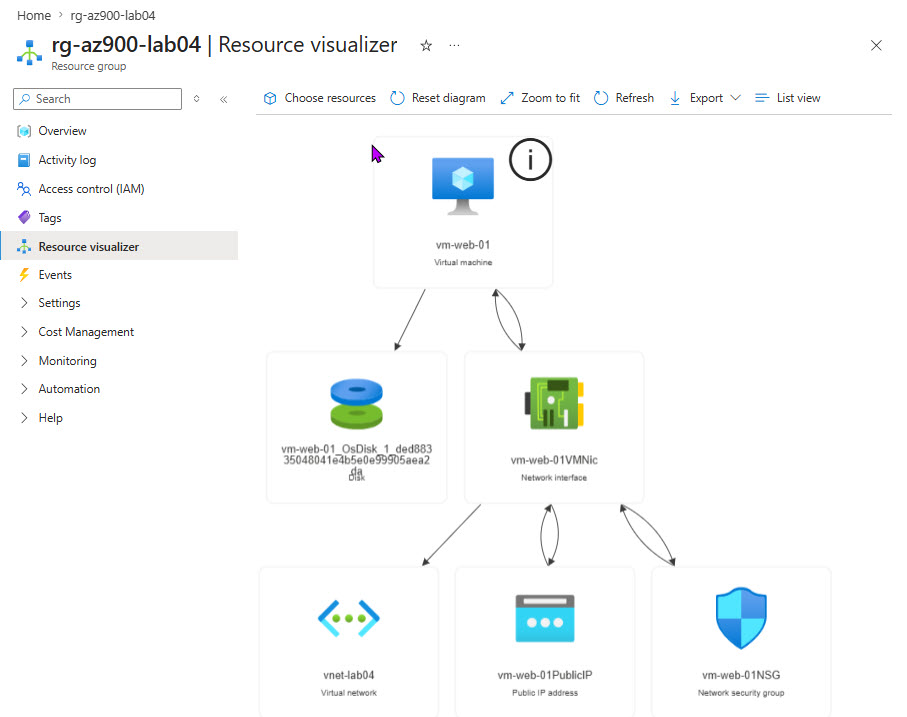Viewport: 907px width, 717px height.
Task: Click the vm-web-01 node label
Action: pyautogui.click(x=463, y=245)
